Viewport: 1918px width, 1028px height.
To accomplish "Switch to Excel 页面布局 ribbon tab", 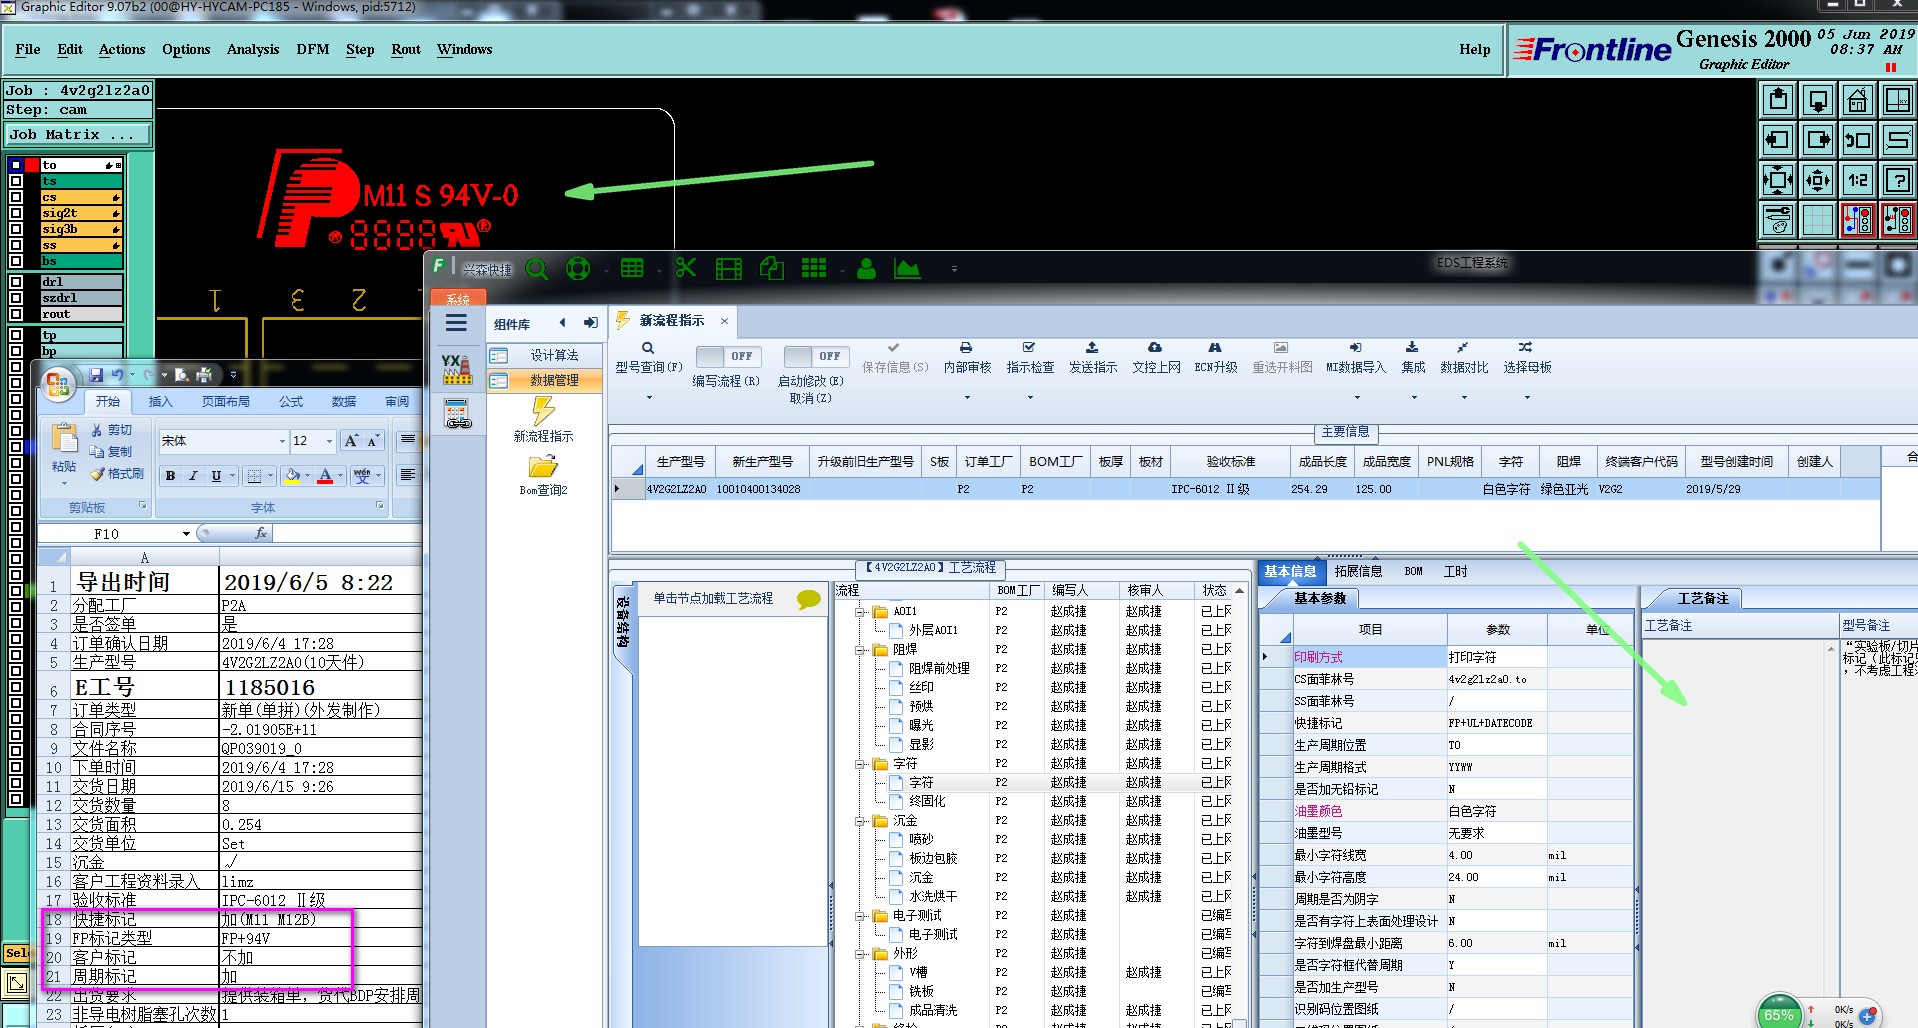I will 226,401.
